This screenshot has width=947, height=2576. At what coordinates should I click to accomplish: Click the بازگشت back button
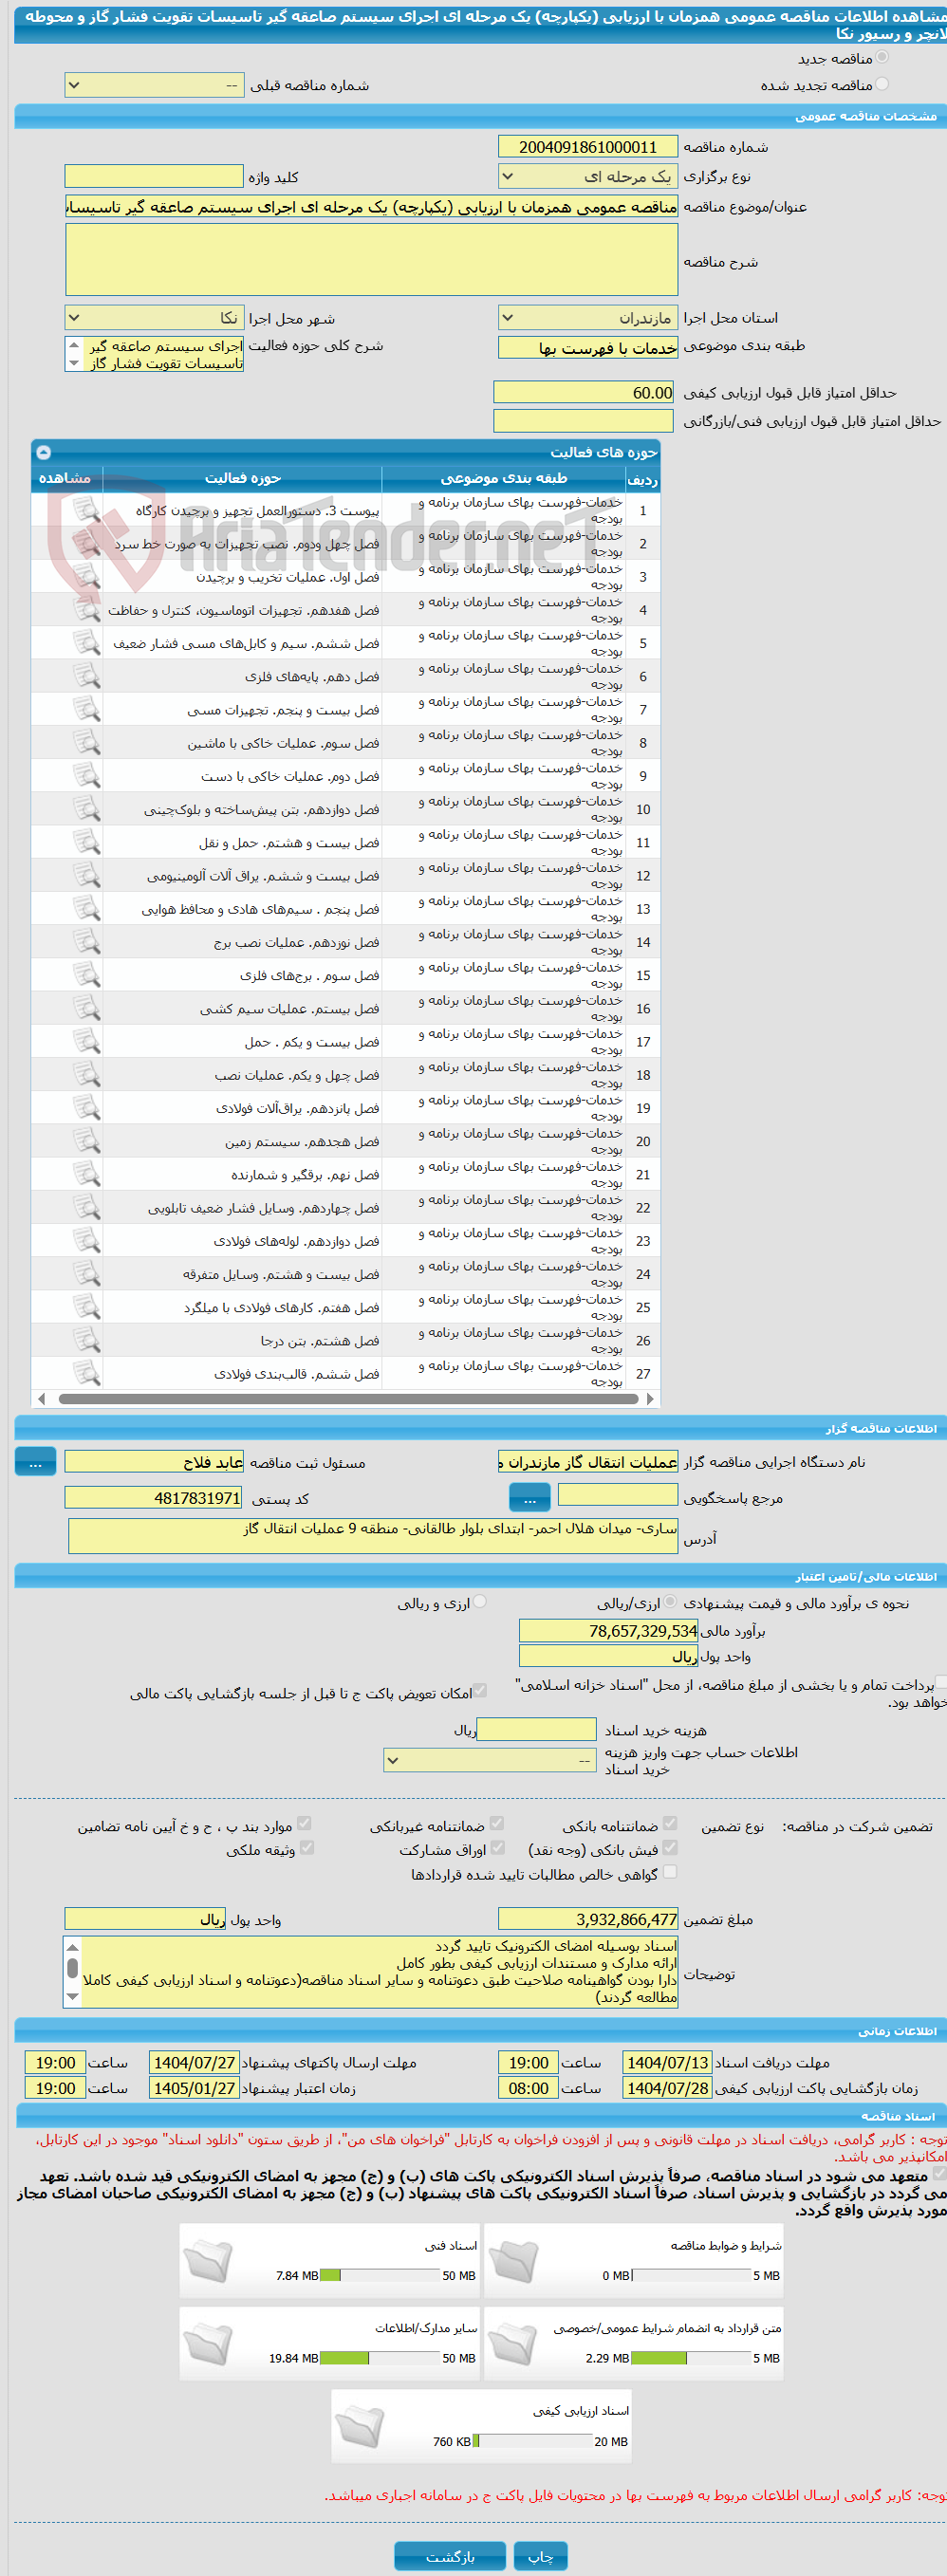450,2556
